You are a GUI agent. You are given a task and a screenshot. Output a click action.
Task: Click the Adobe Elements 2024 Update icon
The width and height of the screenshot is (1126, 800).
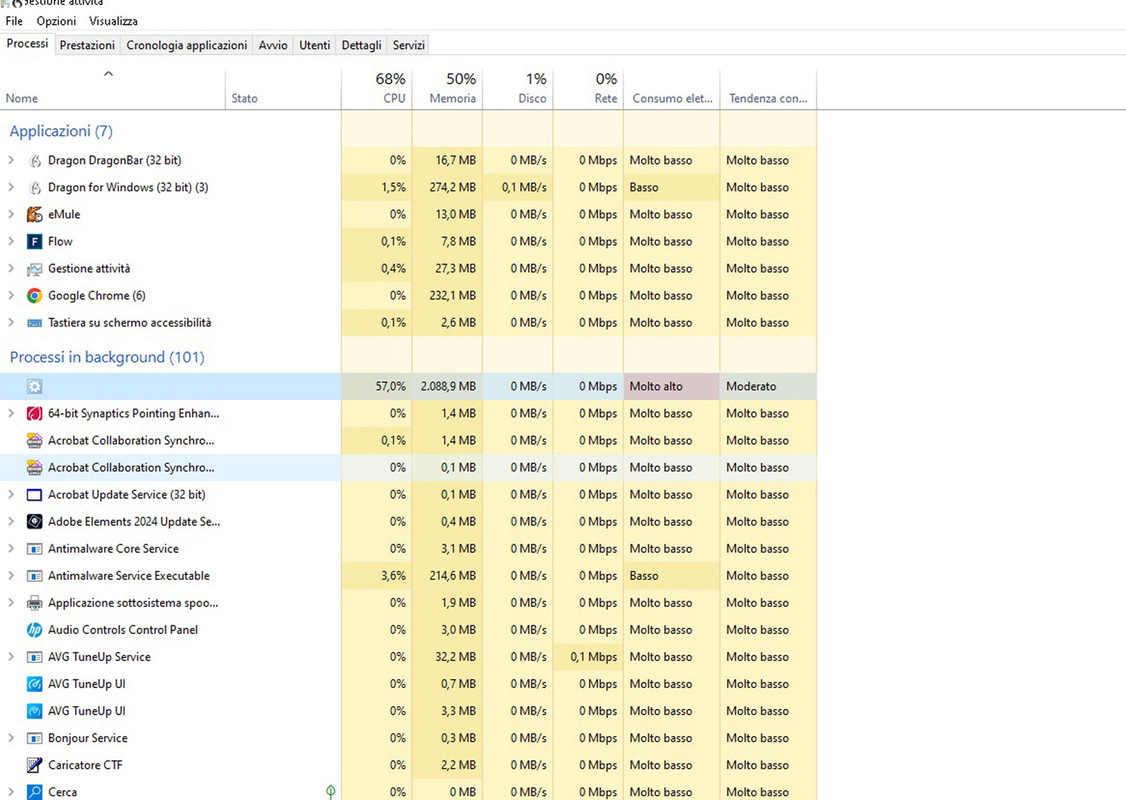(34, 522)
